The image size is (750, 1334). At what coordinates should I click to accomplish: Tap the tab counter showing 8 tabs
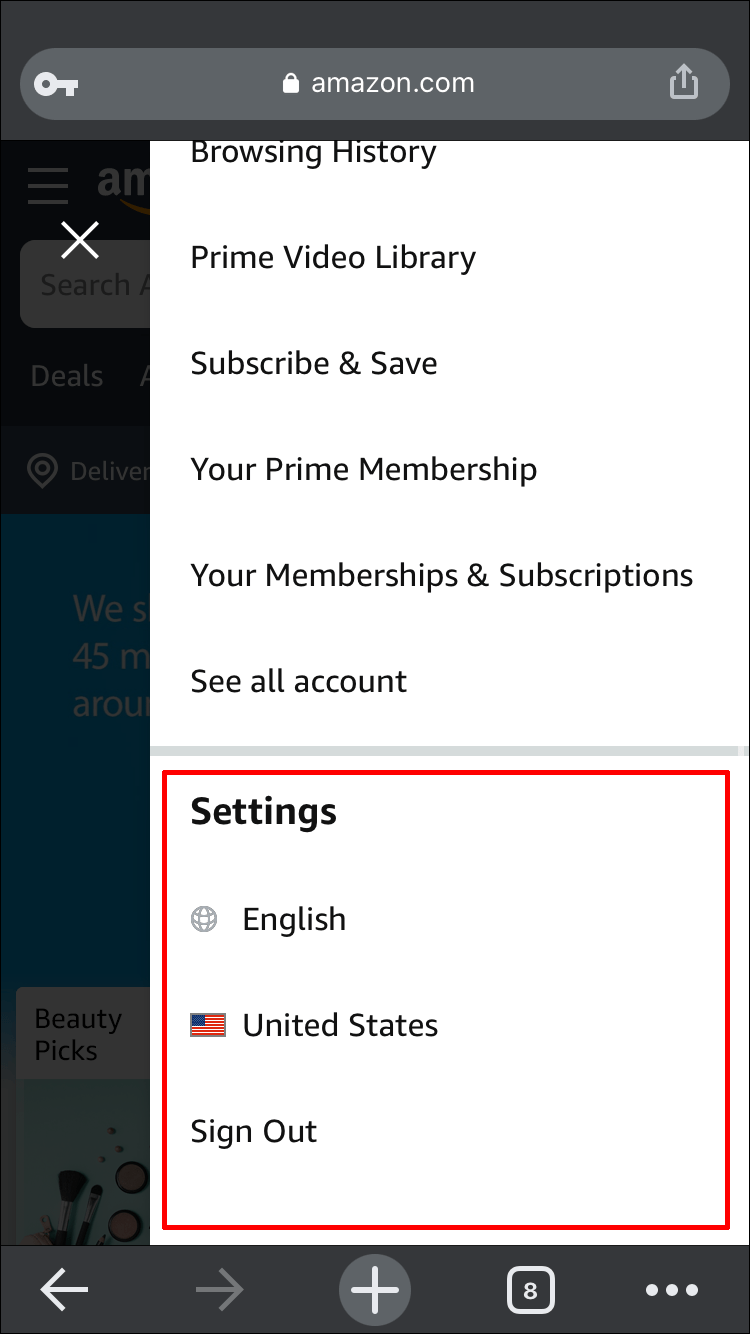pyautogui.click(x=531, y=1290)
